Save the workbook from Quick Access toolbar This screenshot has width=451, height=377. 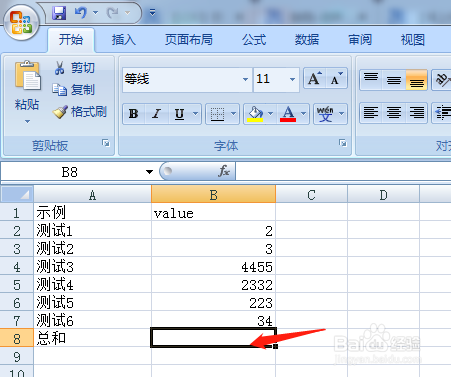tap(59, 13)
